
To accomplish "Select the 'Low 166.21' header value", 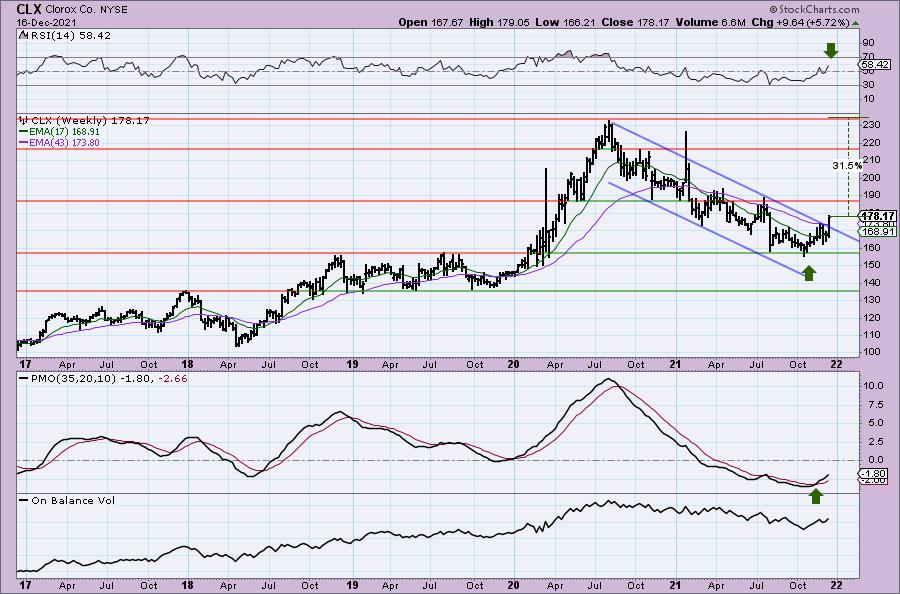I will pyautogui.click(x=565, y=22).
